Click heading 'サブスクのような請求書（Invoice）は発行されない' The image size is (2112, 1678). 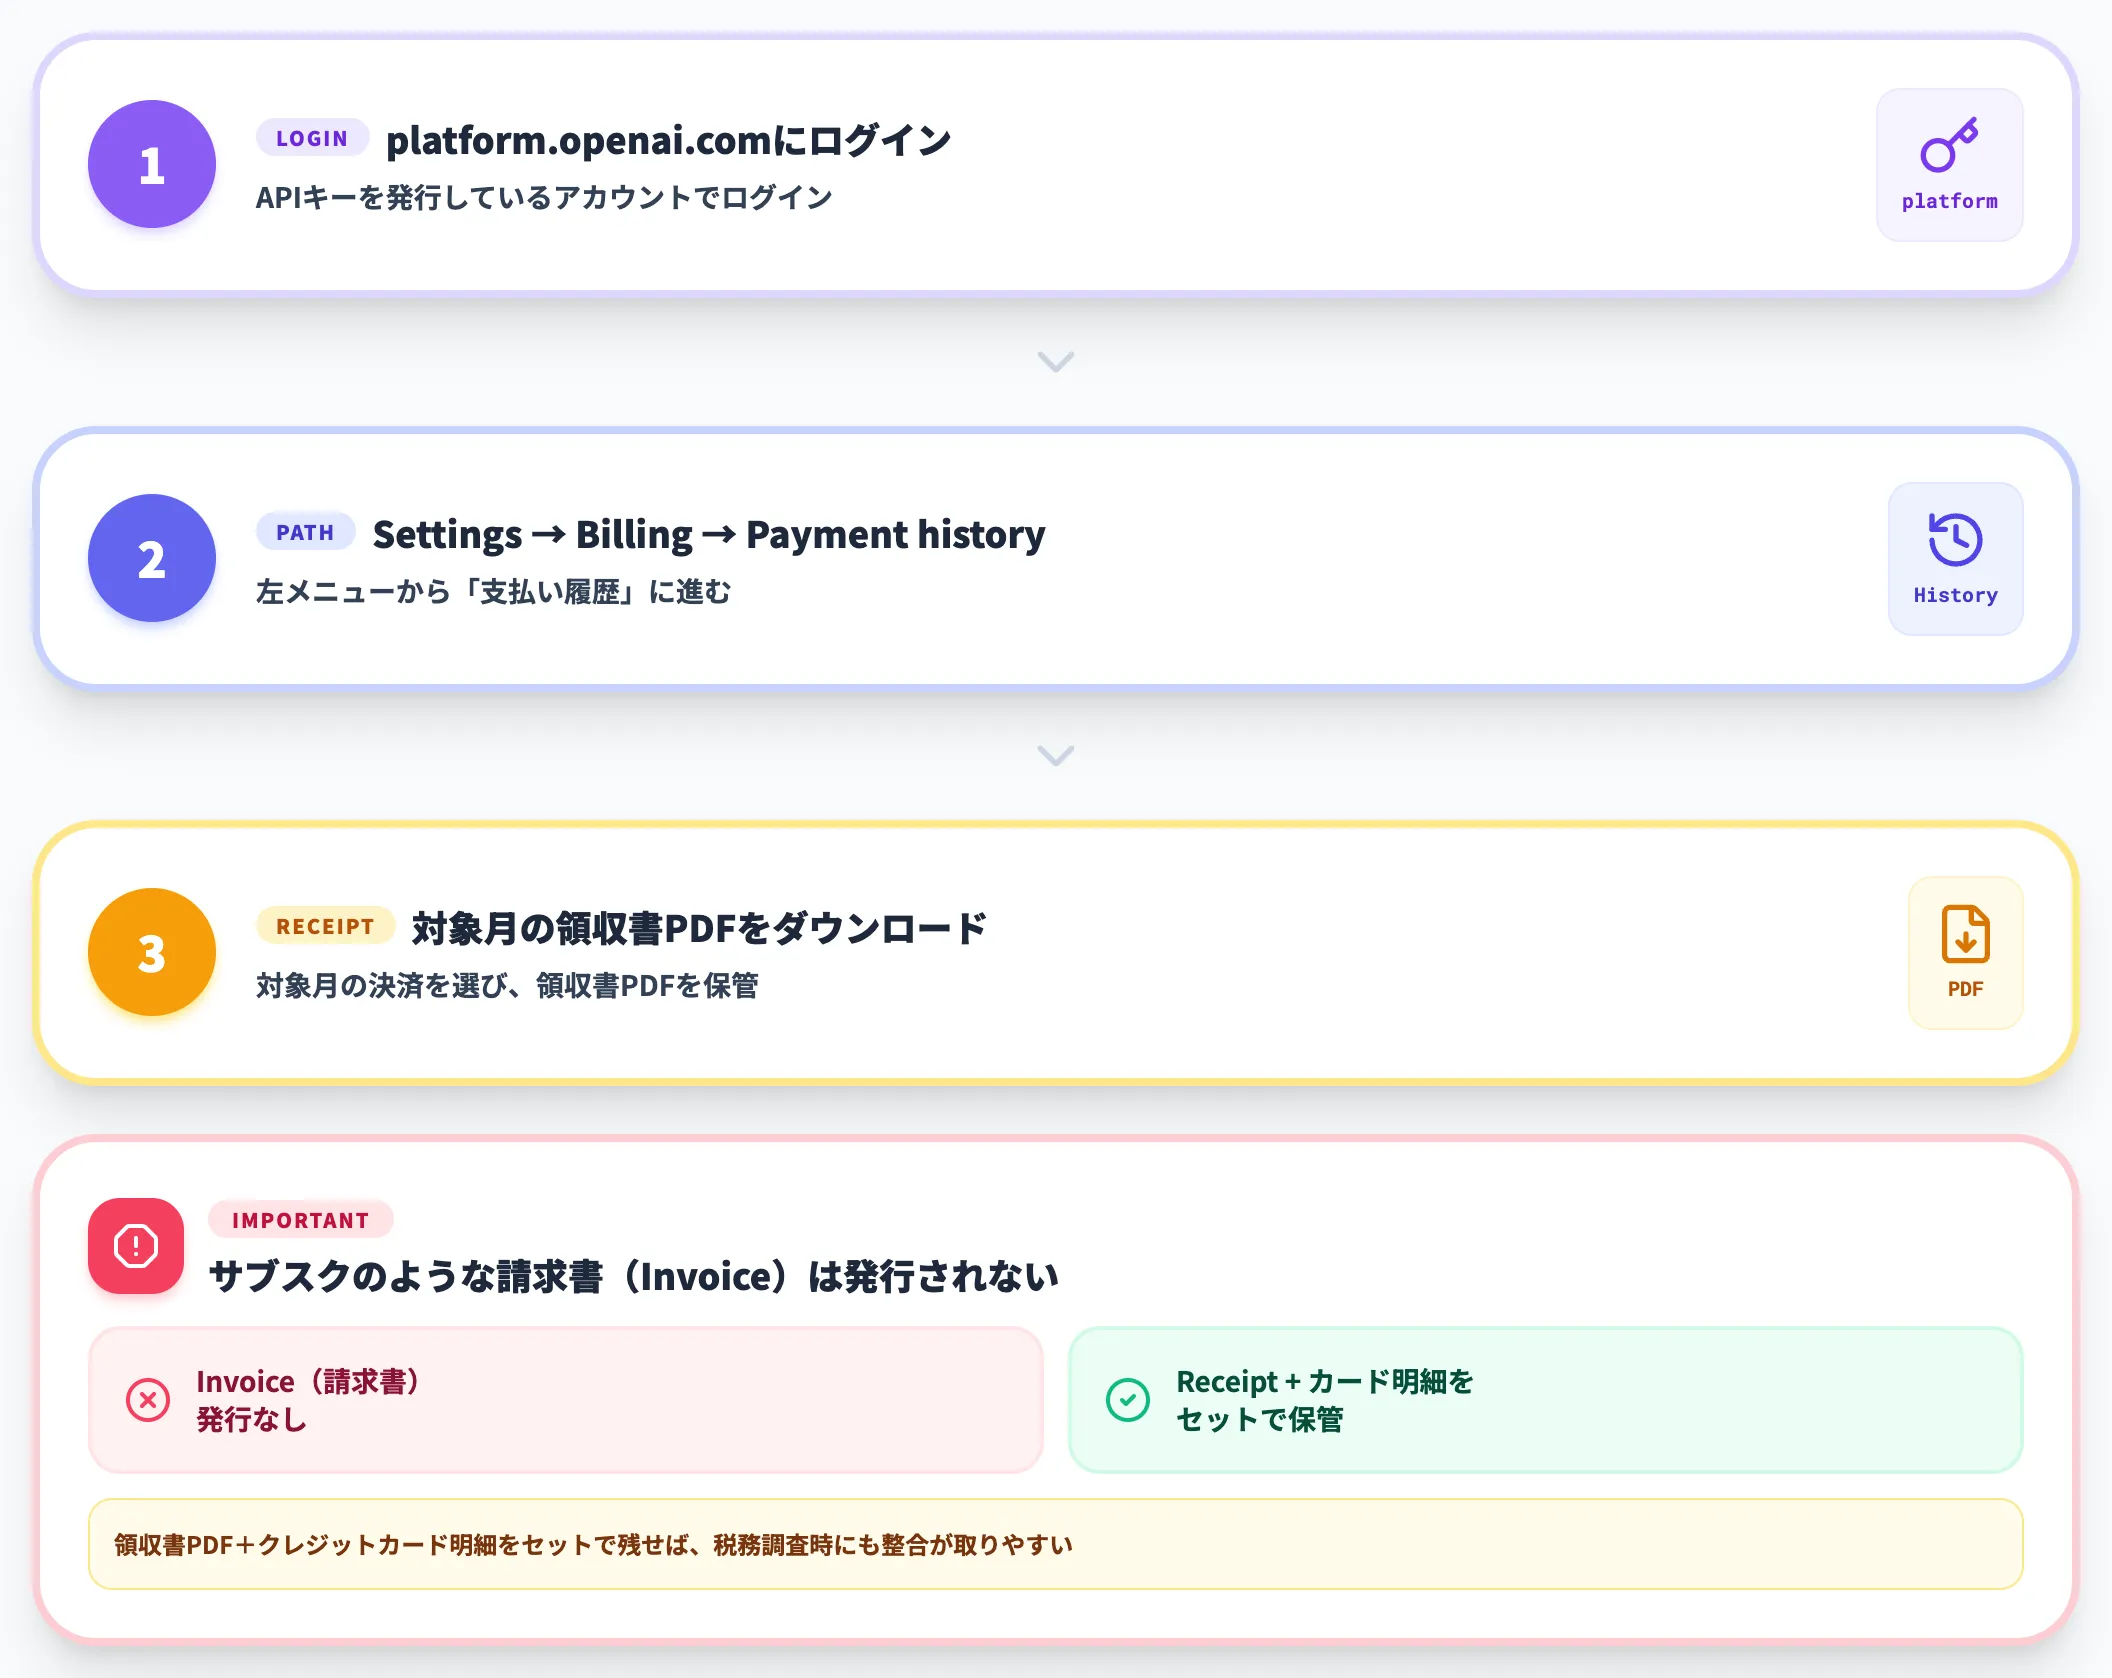pyautogui.click(x=634, y=1276)
